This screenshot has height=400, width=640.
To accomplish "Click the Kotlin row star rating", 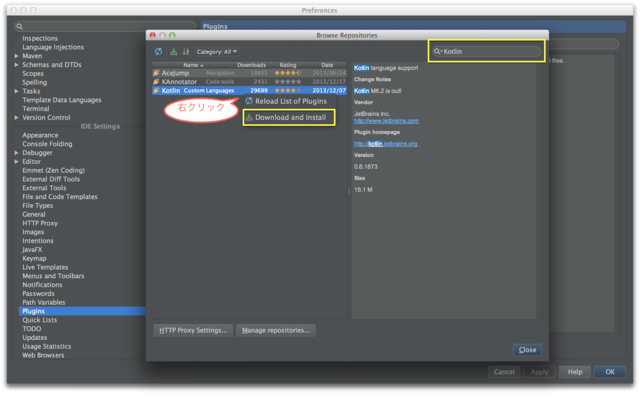I will 288,90.
